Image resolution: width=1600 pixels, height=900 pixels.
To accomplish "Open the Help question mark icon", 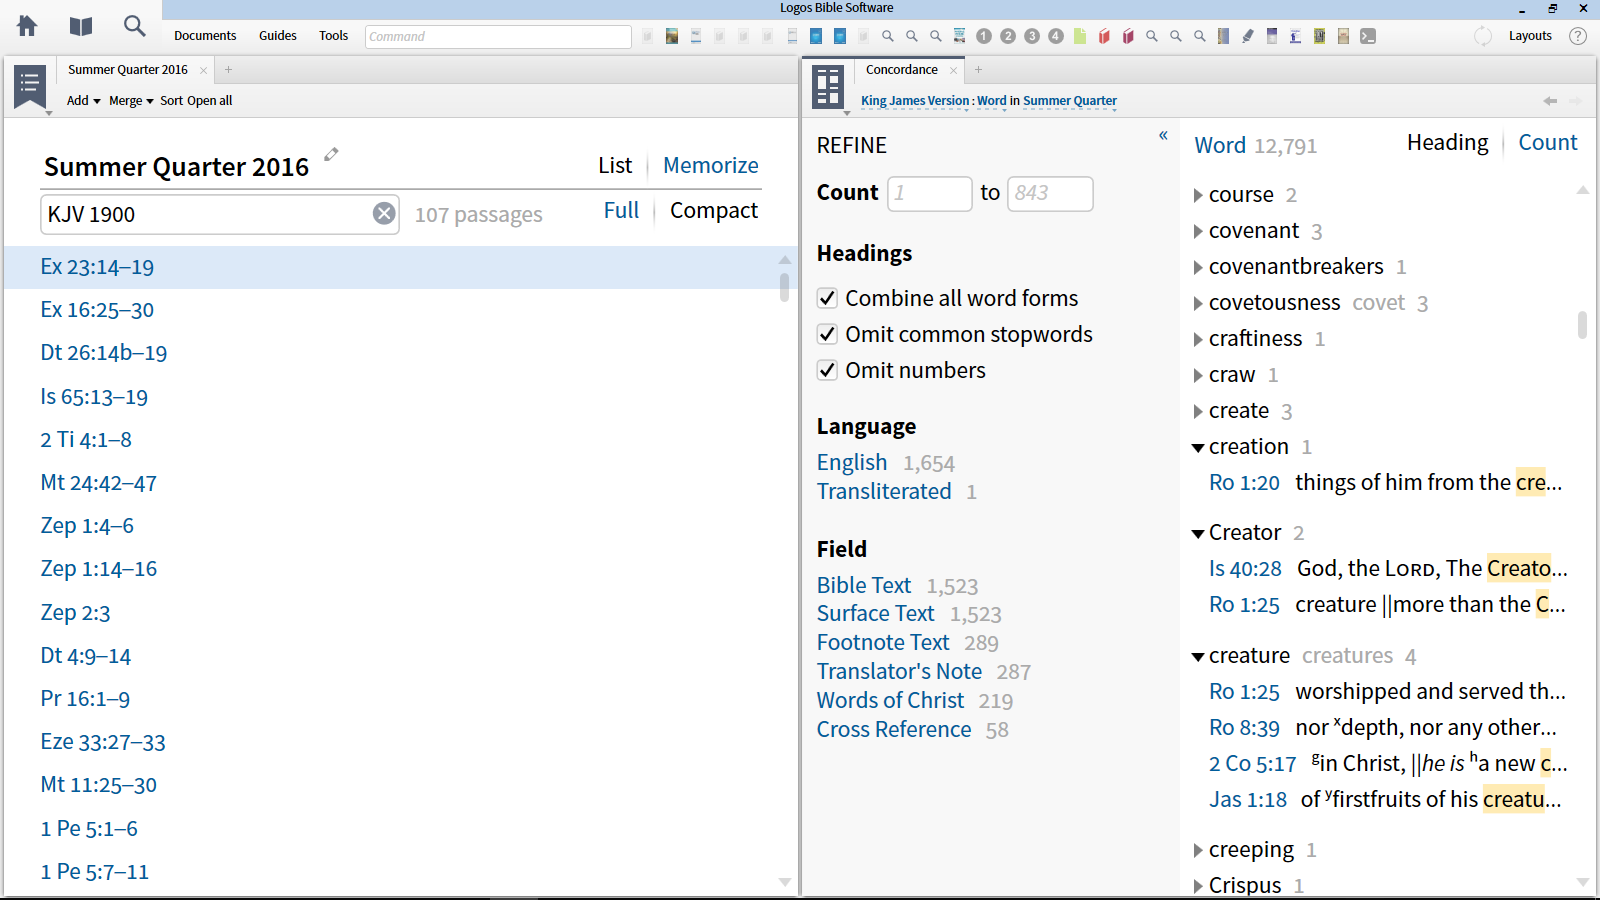I will tap(1578, 36).
